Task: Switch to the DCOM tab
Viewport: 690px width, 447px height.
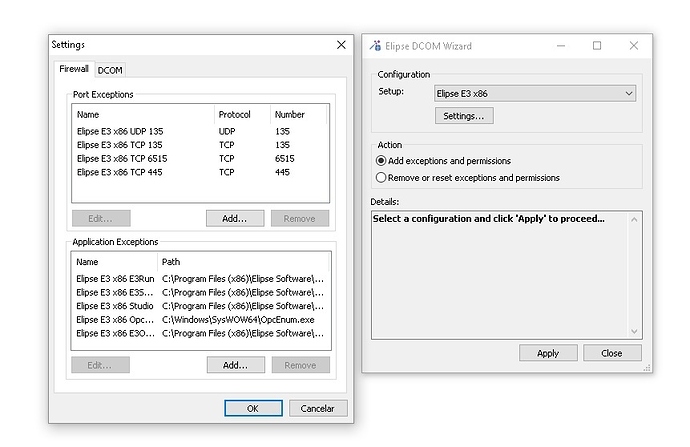Action: [x=110, y=70]
